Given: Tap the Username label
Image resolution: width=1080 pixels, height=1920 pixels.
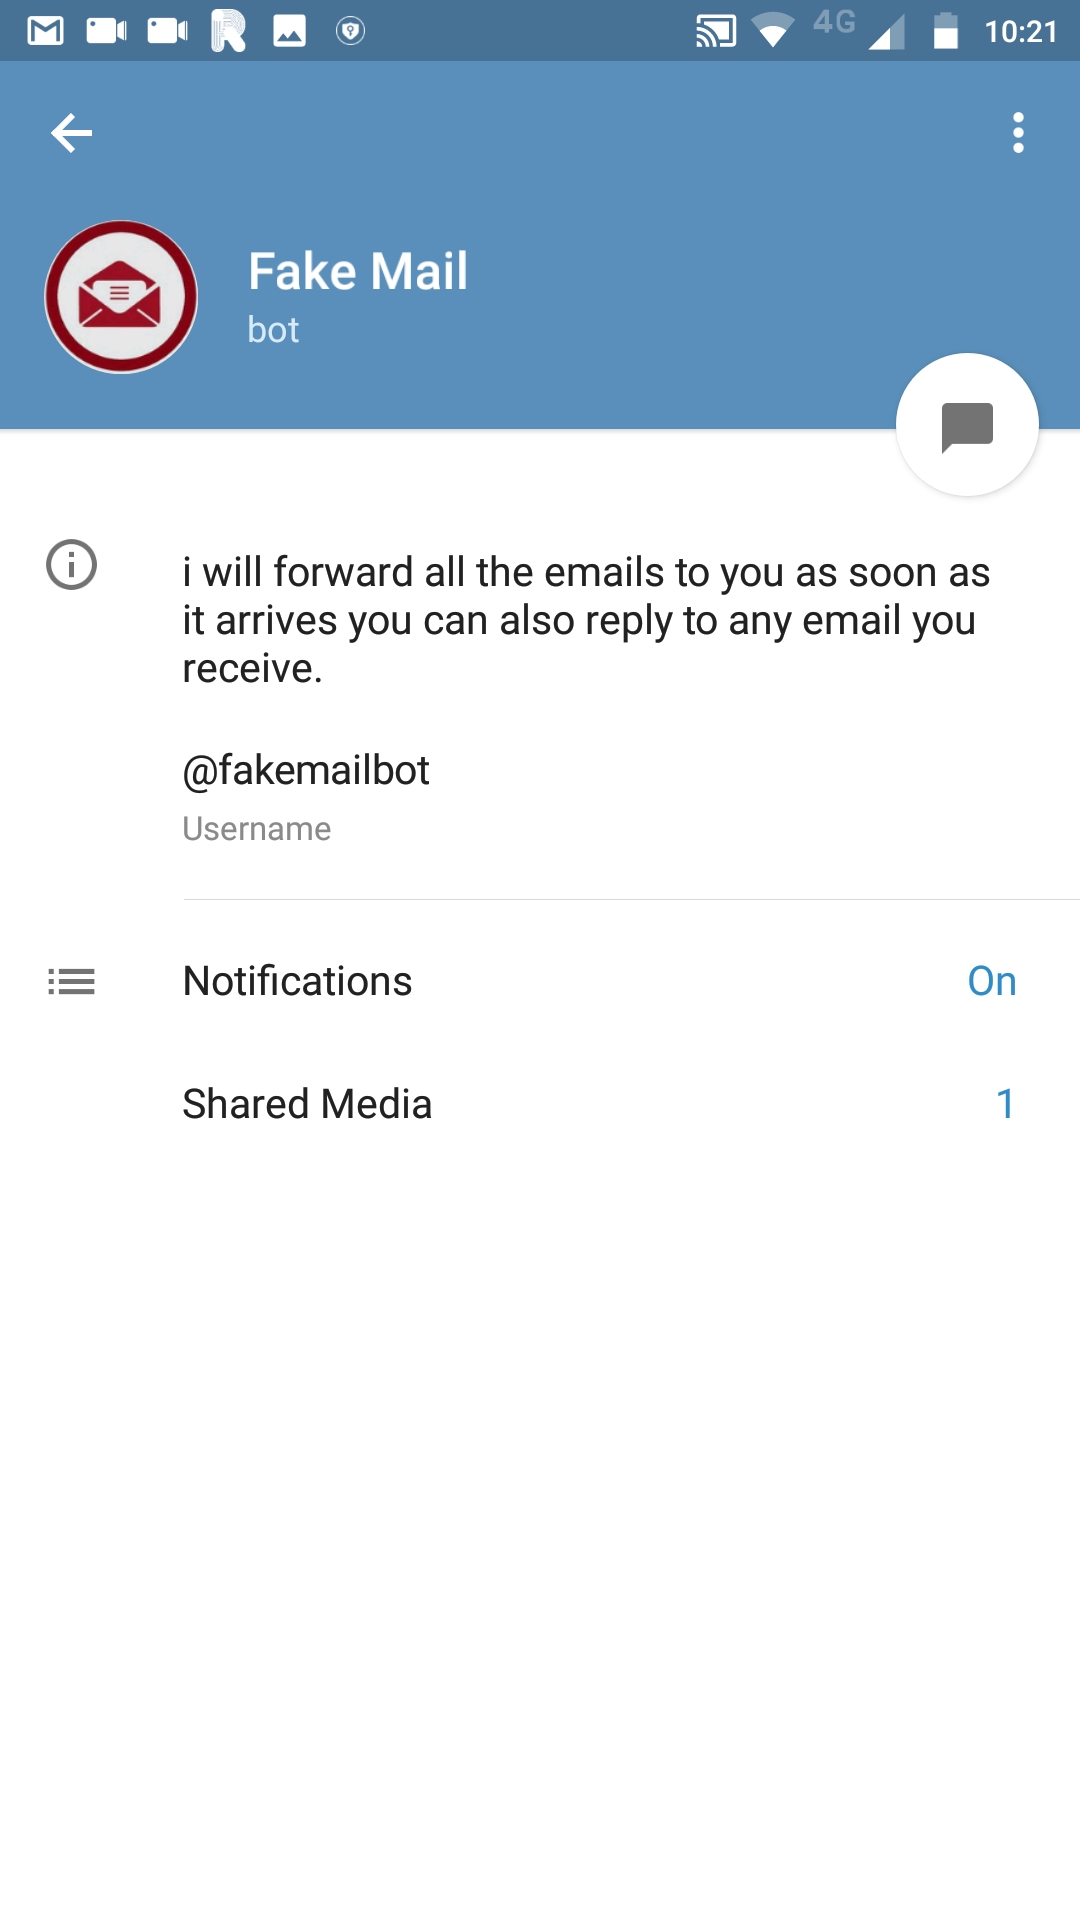Looking at the screenshot, I should point(257,829).
